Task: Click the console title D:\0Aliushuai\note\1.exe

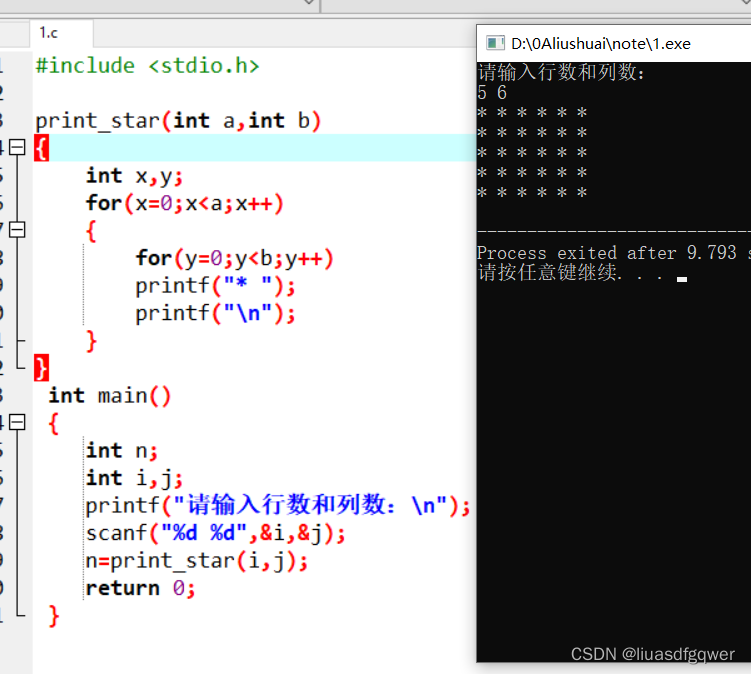Action: (x=601, y=44)
